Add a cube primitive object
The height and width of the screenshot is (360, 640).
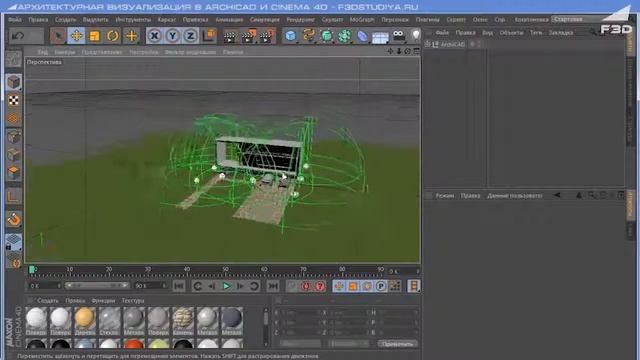pos(291,36)
